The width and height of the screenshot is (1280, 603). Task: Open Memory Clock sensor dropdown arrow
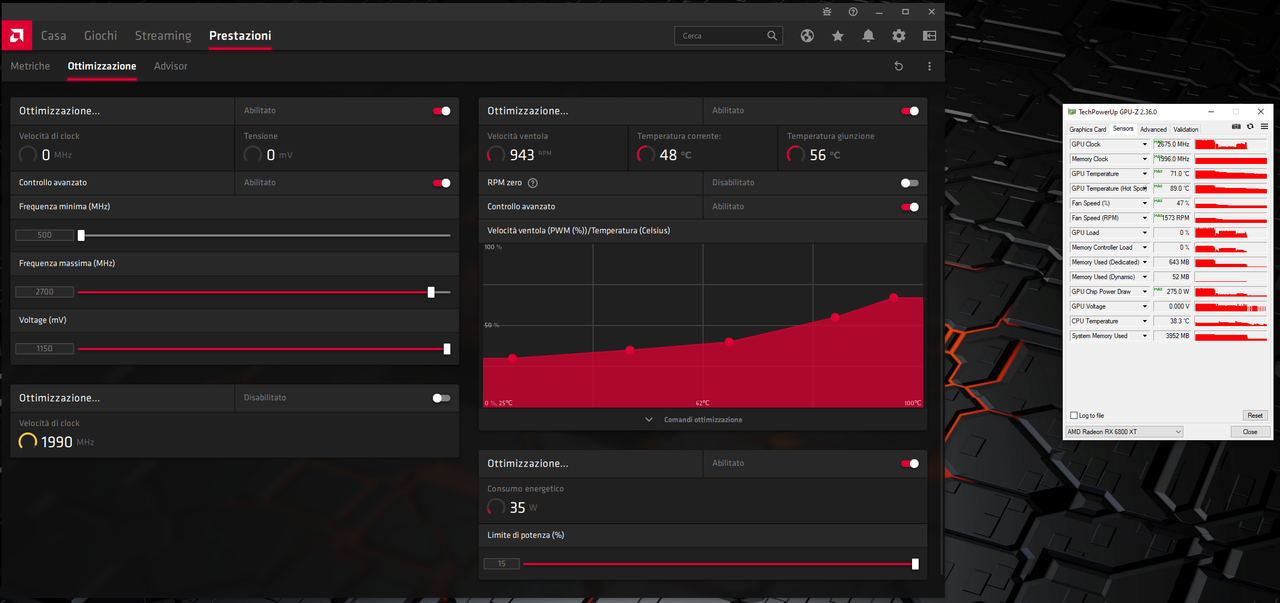1145,159
